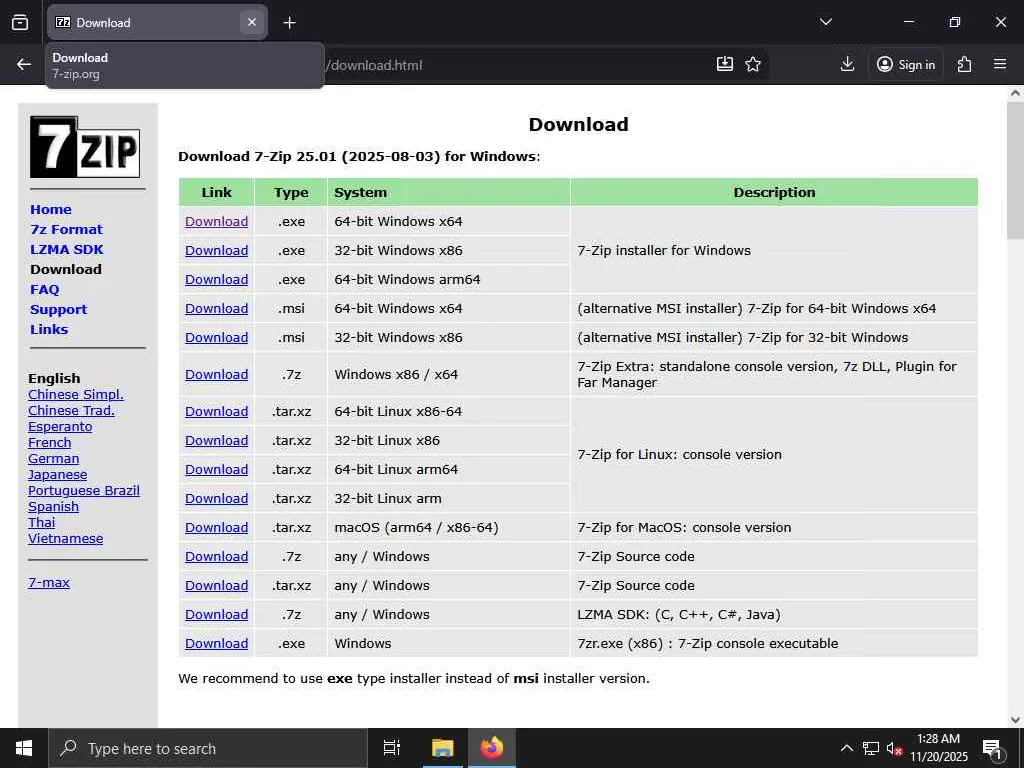
Task: Click the network tray icon
Action: coord(871,748)
